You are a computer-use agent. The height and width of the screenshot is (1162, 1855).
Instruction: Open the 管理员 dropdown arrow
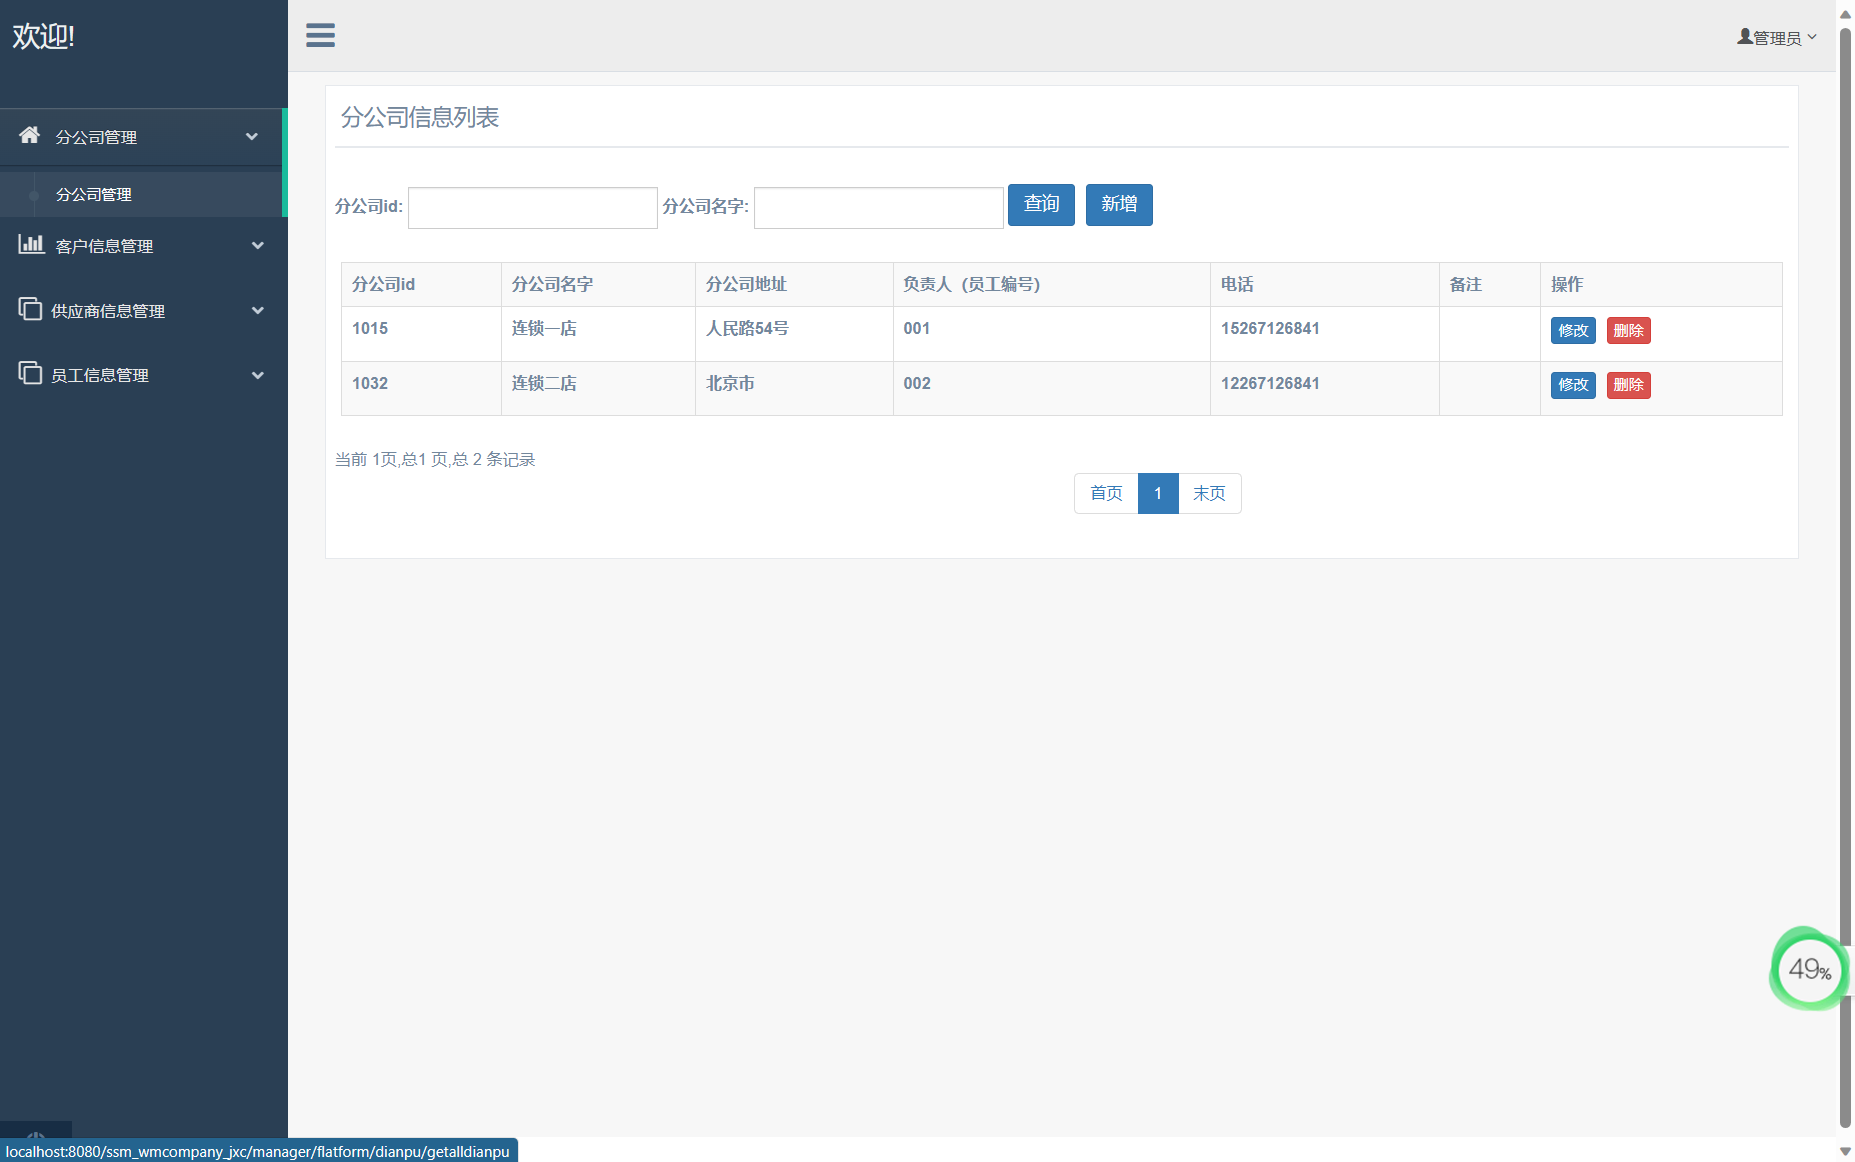[1812, 37]
